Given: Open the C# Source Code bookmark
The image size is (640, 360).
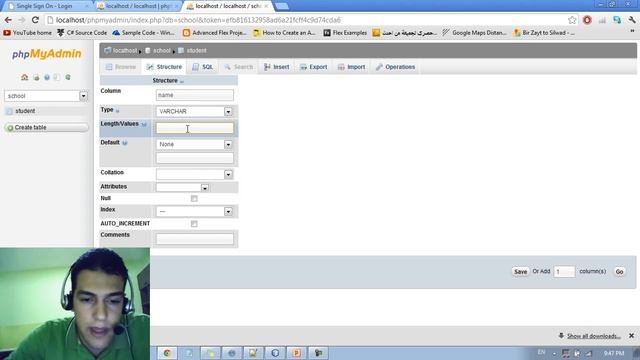Looking at the screenshot, I should coord(82,33).
